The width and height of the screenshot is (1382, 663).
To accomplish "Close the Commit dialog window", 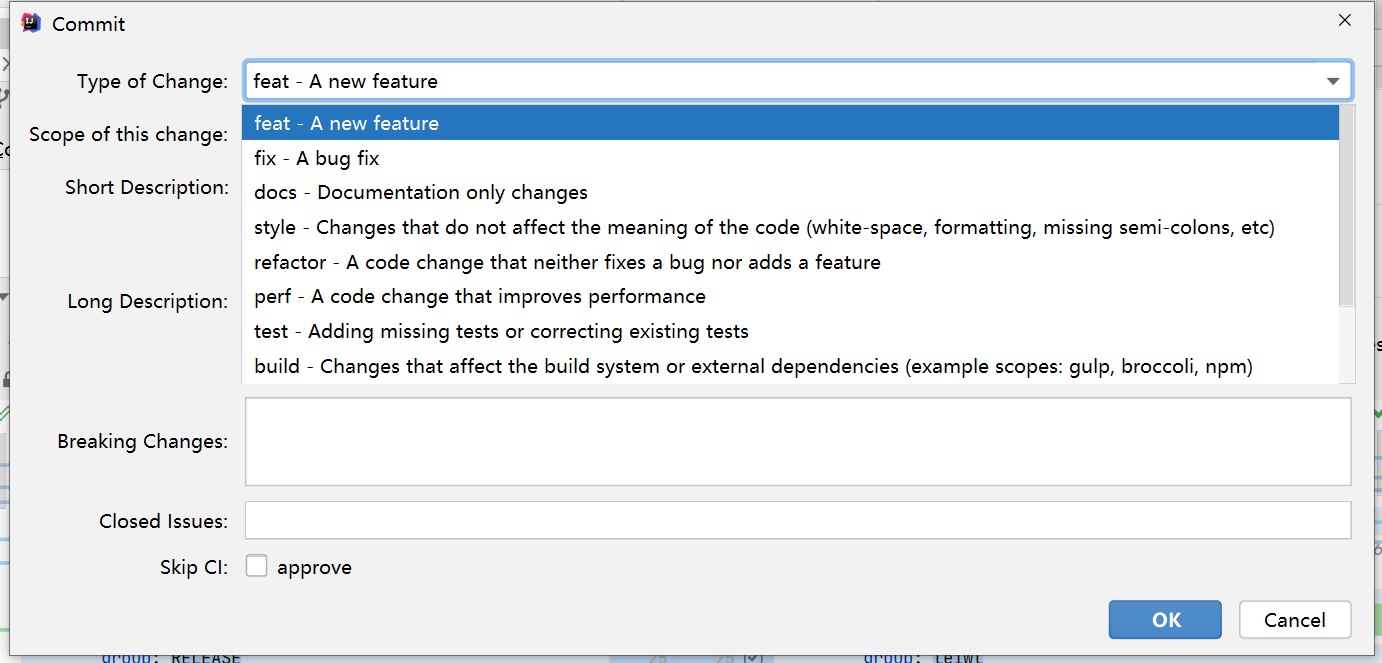I will [1345, 20].
